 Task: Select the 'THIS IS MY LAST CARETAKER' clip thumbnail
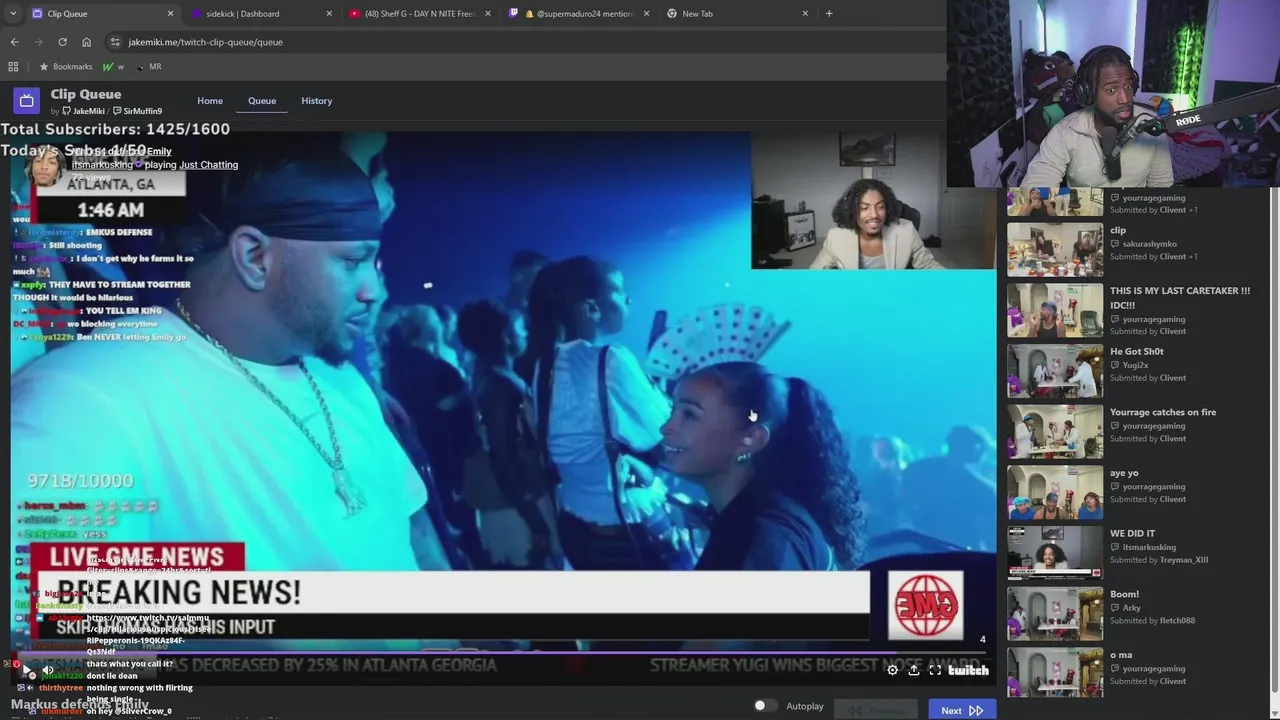1055,309
